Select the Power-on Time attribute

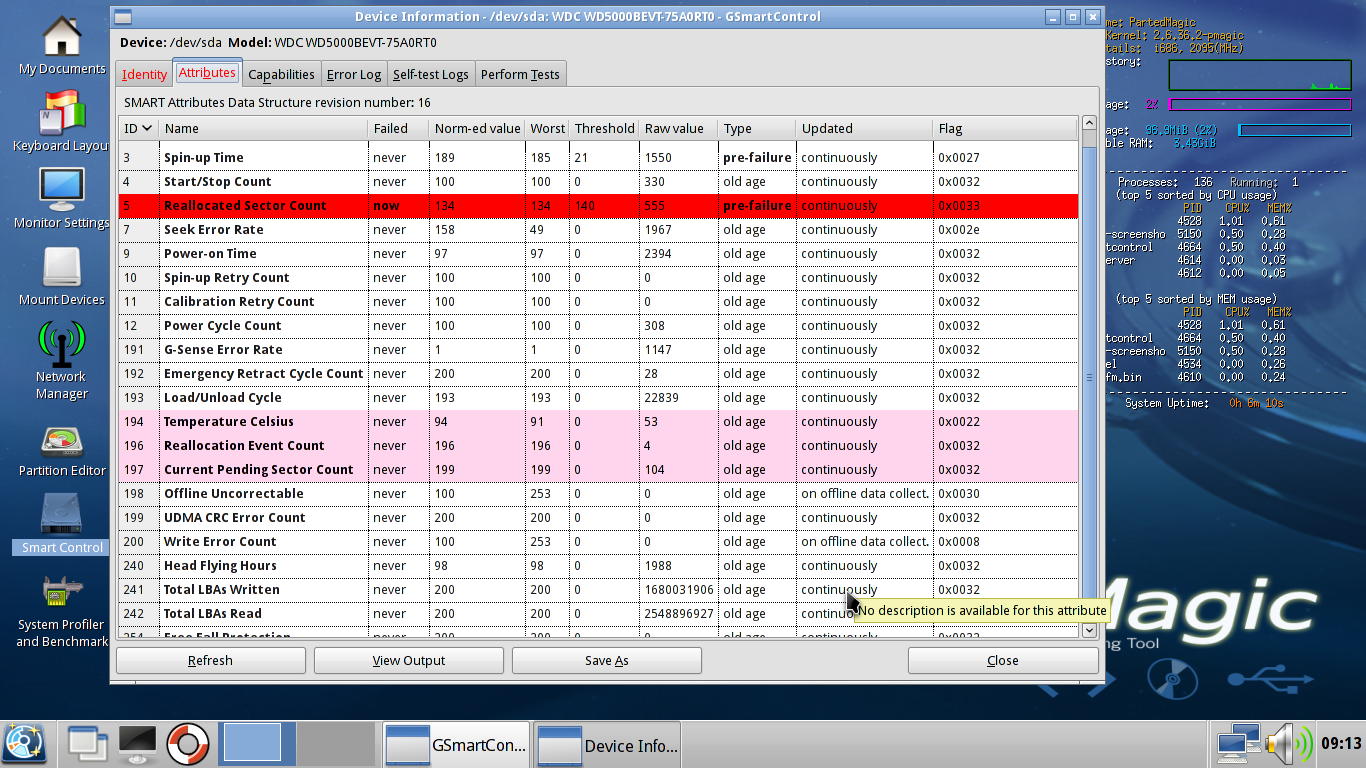click(x=598, y=253)
